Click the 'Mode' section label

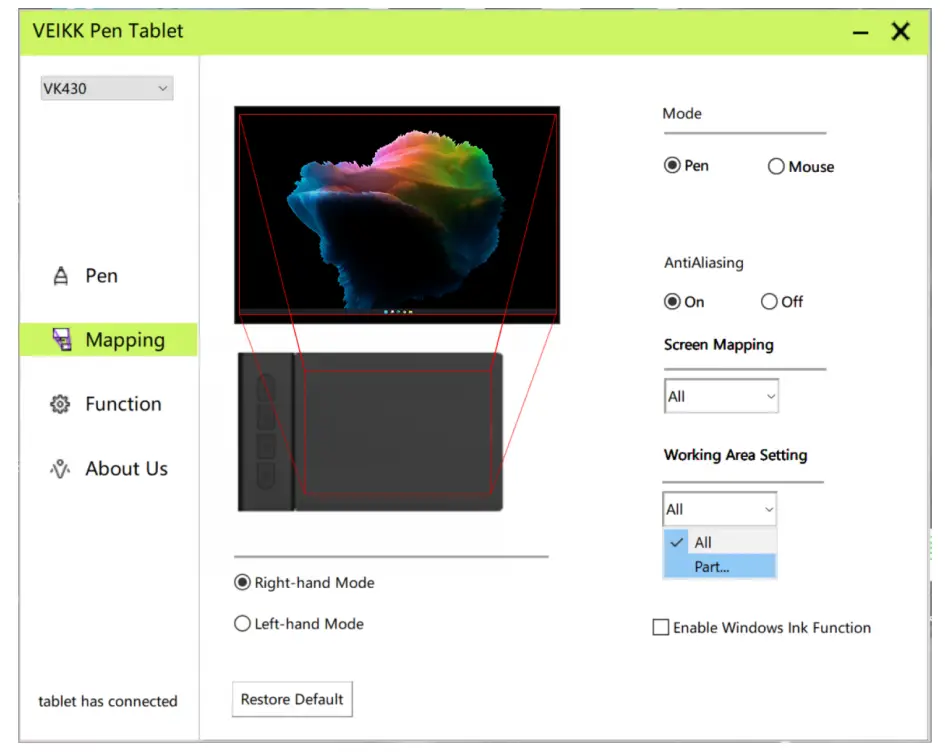[682, 113]
